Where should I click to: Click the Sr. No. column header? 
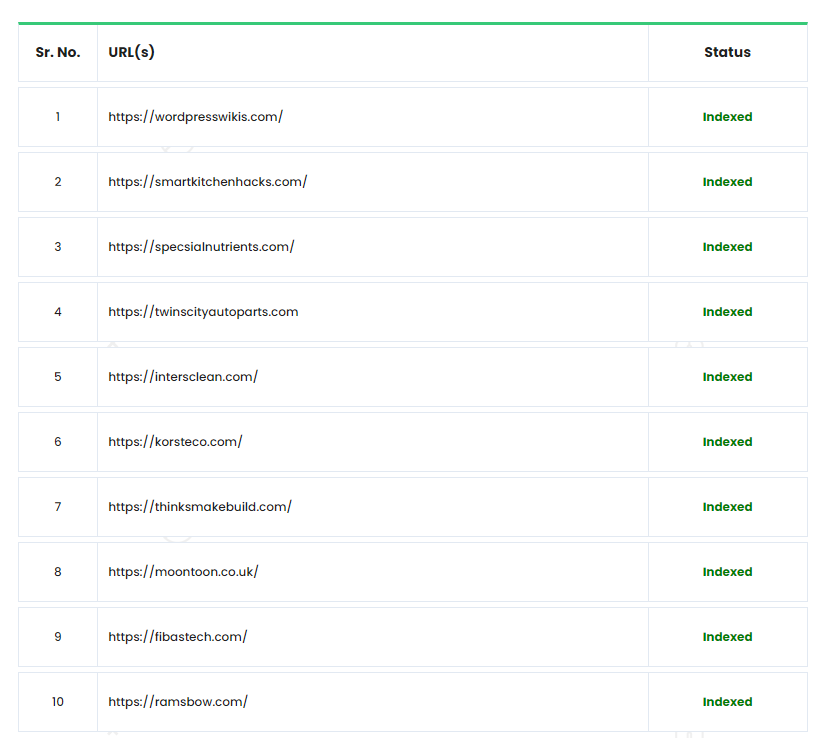[x=58, y=52]
